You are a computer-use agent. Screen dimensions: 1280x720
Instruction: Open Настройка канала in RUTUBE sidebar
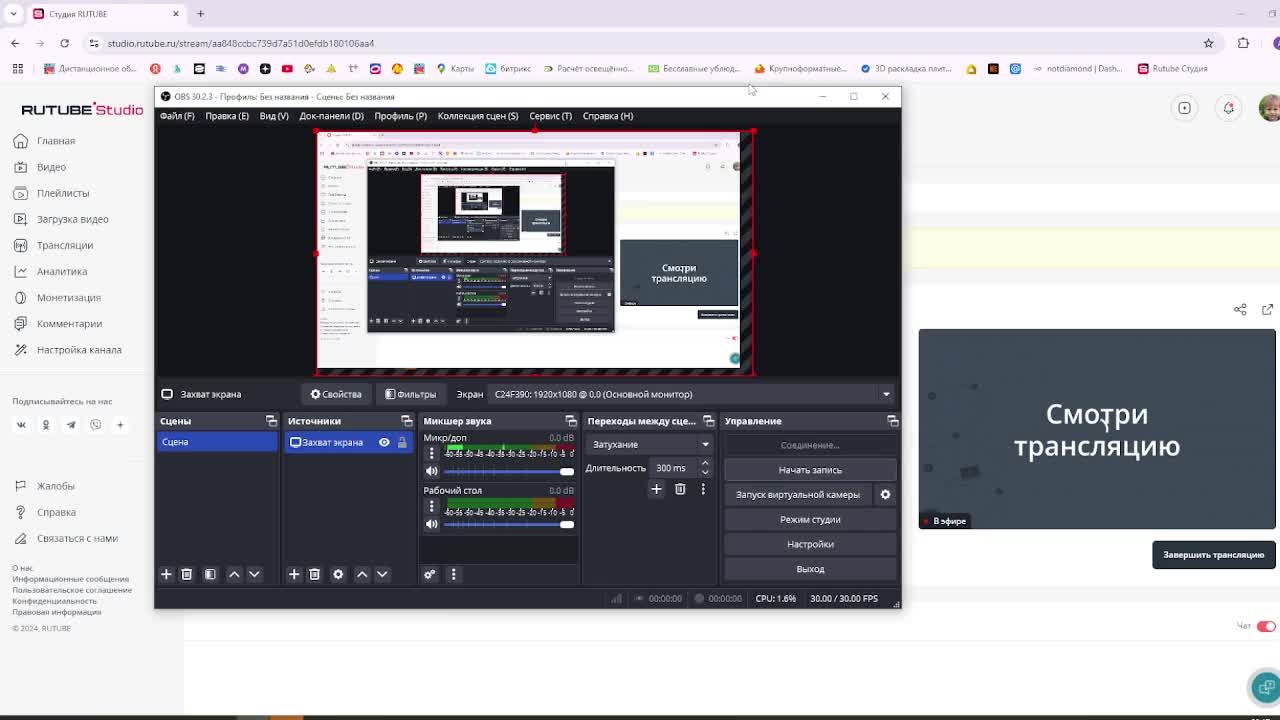pyautogui.click(x=79, y=350)
